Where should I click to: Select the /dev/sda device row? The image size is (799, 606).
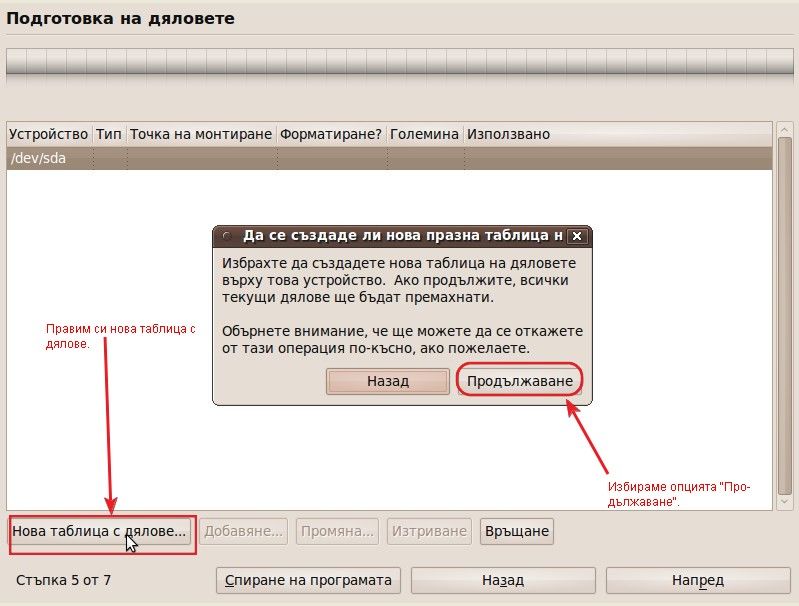(x=389, y=159)
